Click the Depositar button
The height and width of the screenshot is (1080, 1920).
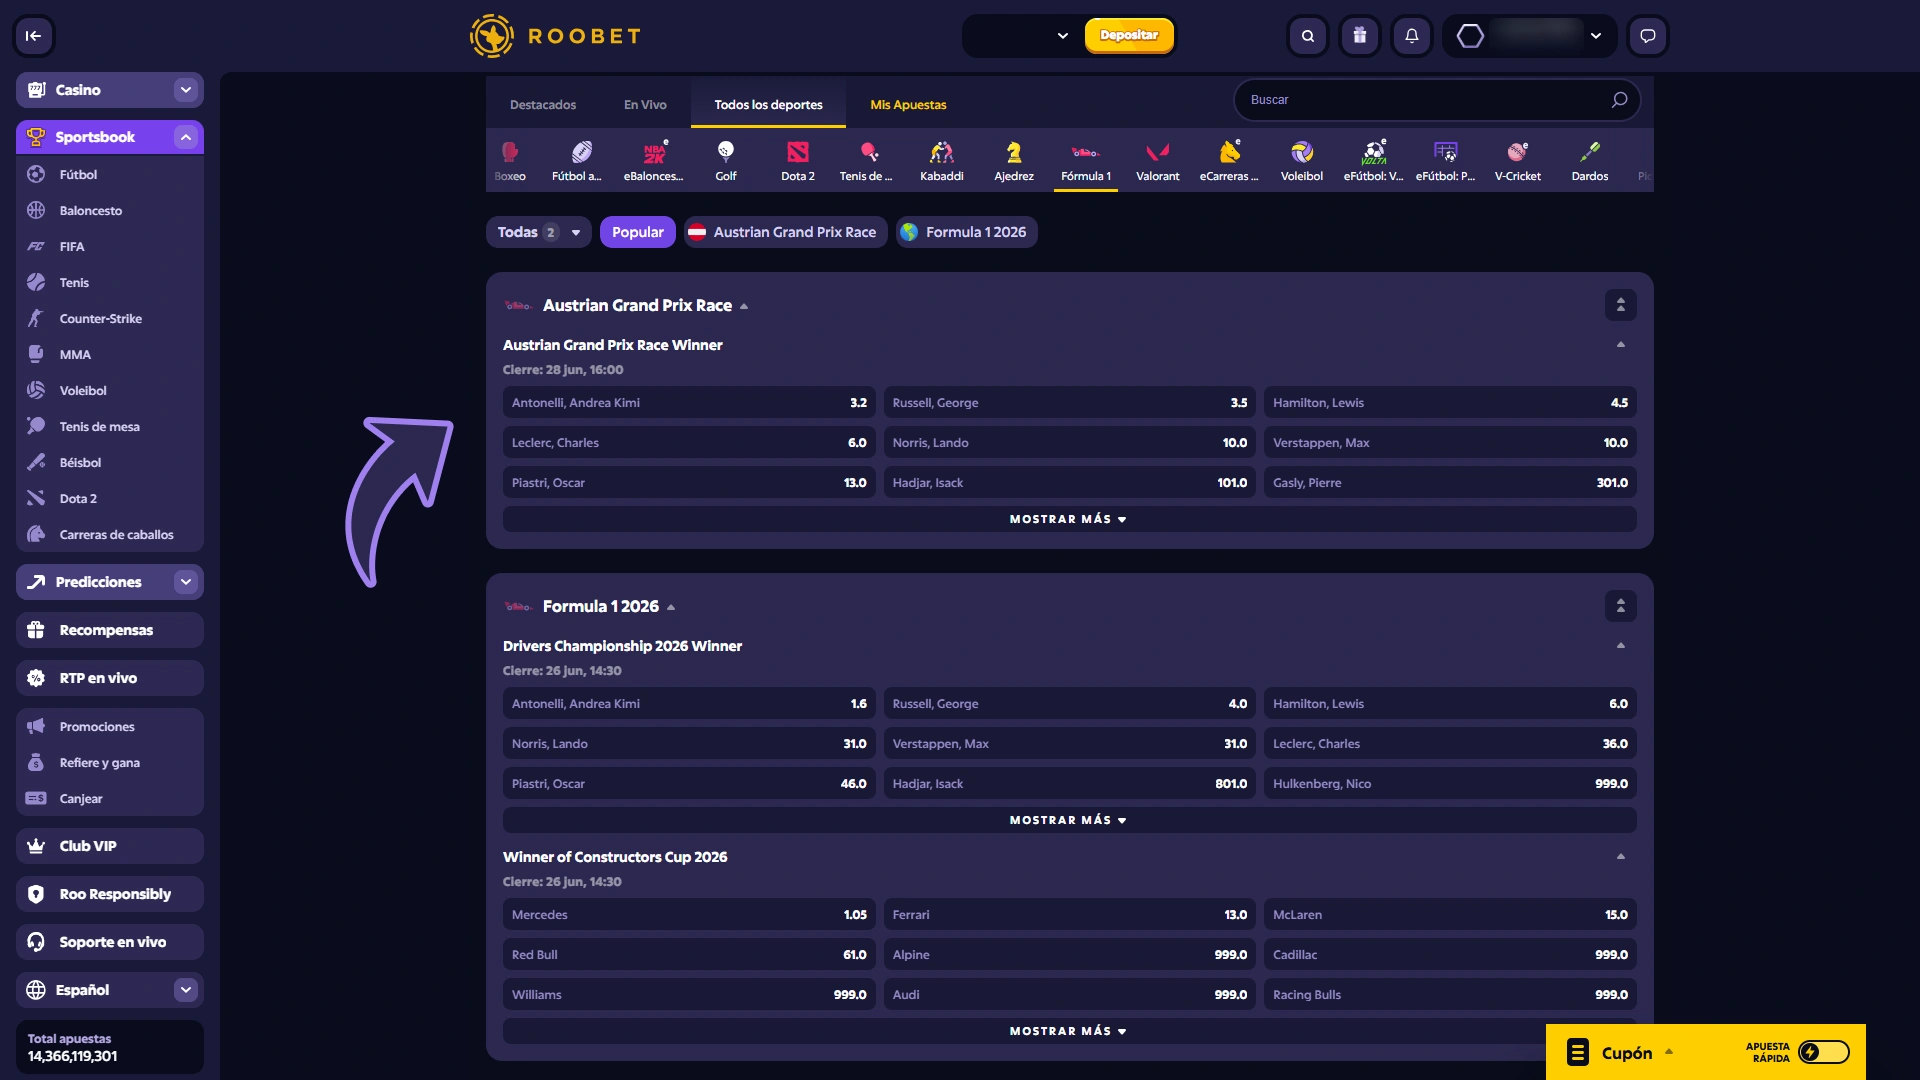coord(1129,36)
